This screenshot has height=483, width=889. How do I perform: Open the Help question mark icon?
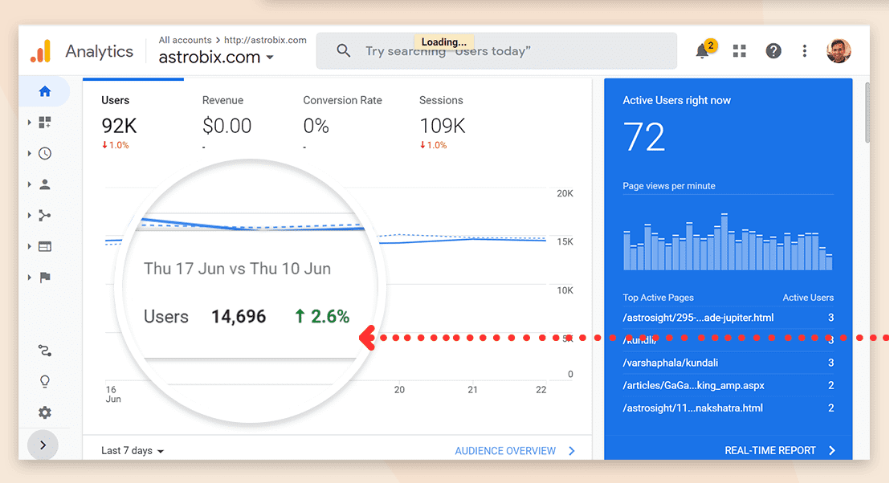coord(773,51)
